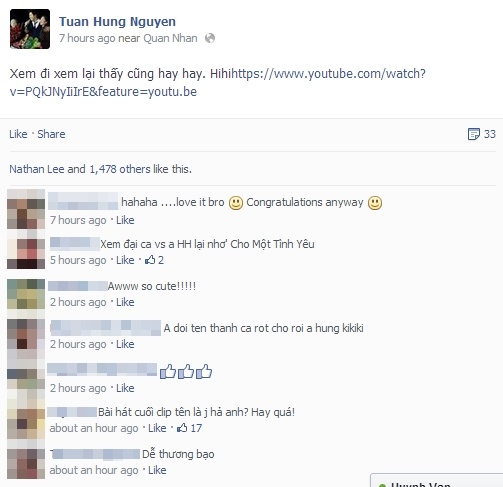Image resolution: width=503 pixels, height=487 pixels.
Task: Click the Quan Nhan location link
Action: [x=170, y=38]
